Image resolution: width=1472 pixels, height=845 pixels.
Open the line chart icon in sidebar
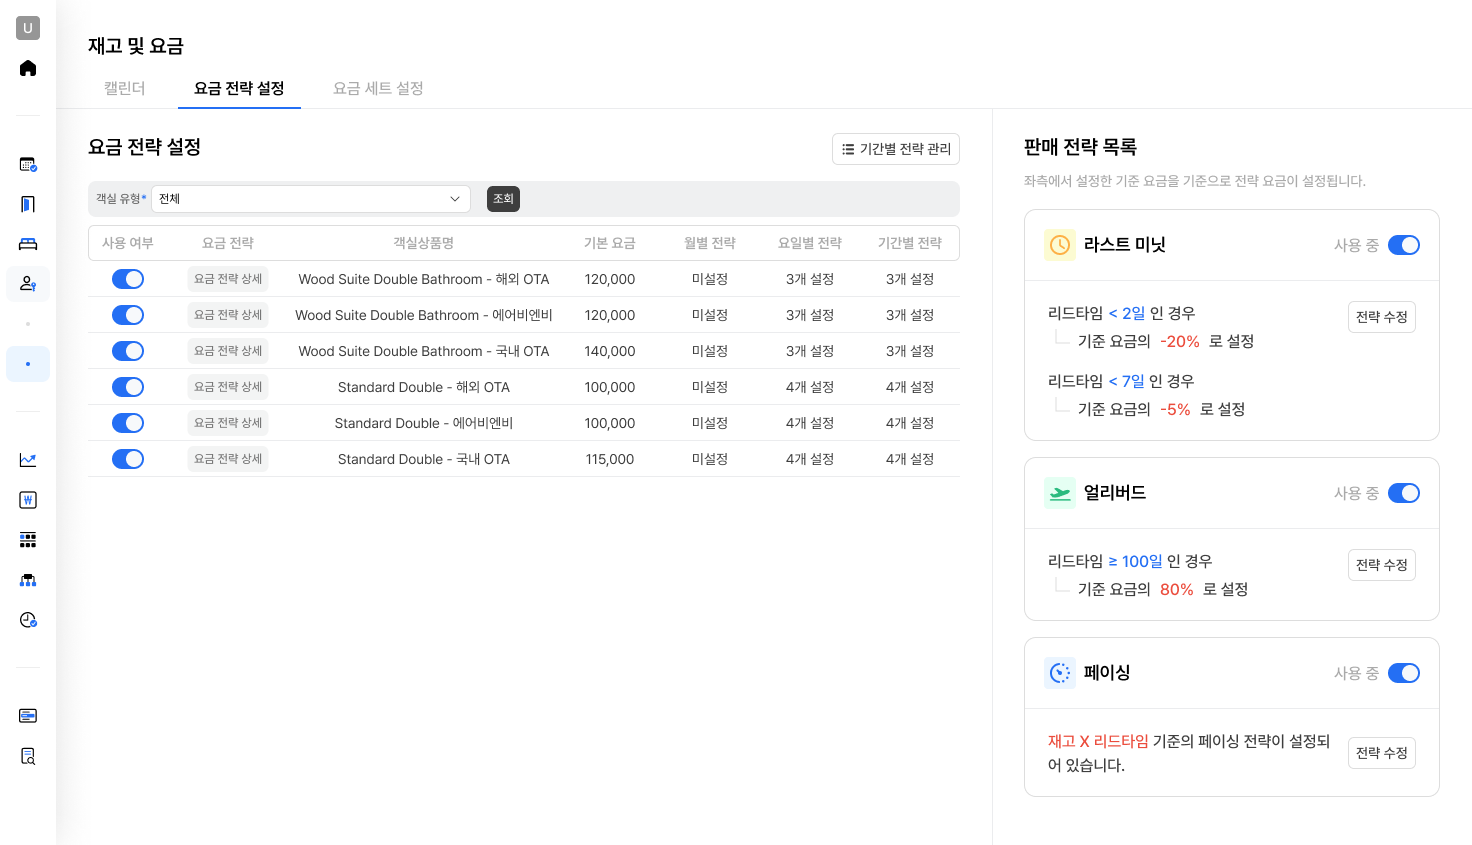click(28, 460)
